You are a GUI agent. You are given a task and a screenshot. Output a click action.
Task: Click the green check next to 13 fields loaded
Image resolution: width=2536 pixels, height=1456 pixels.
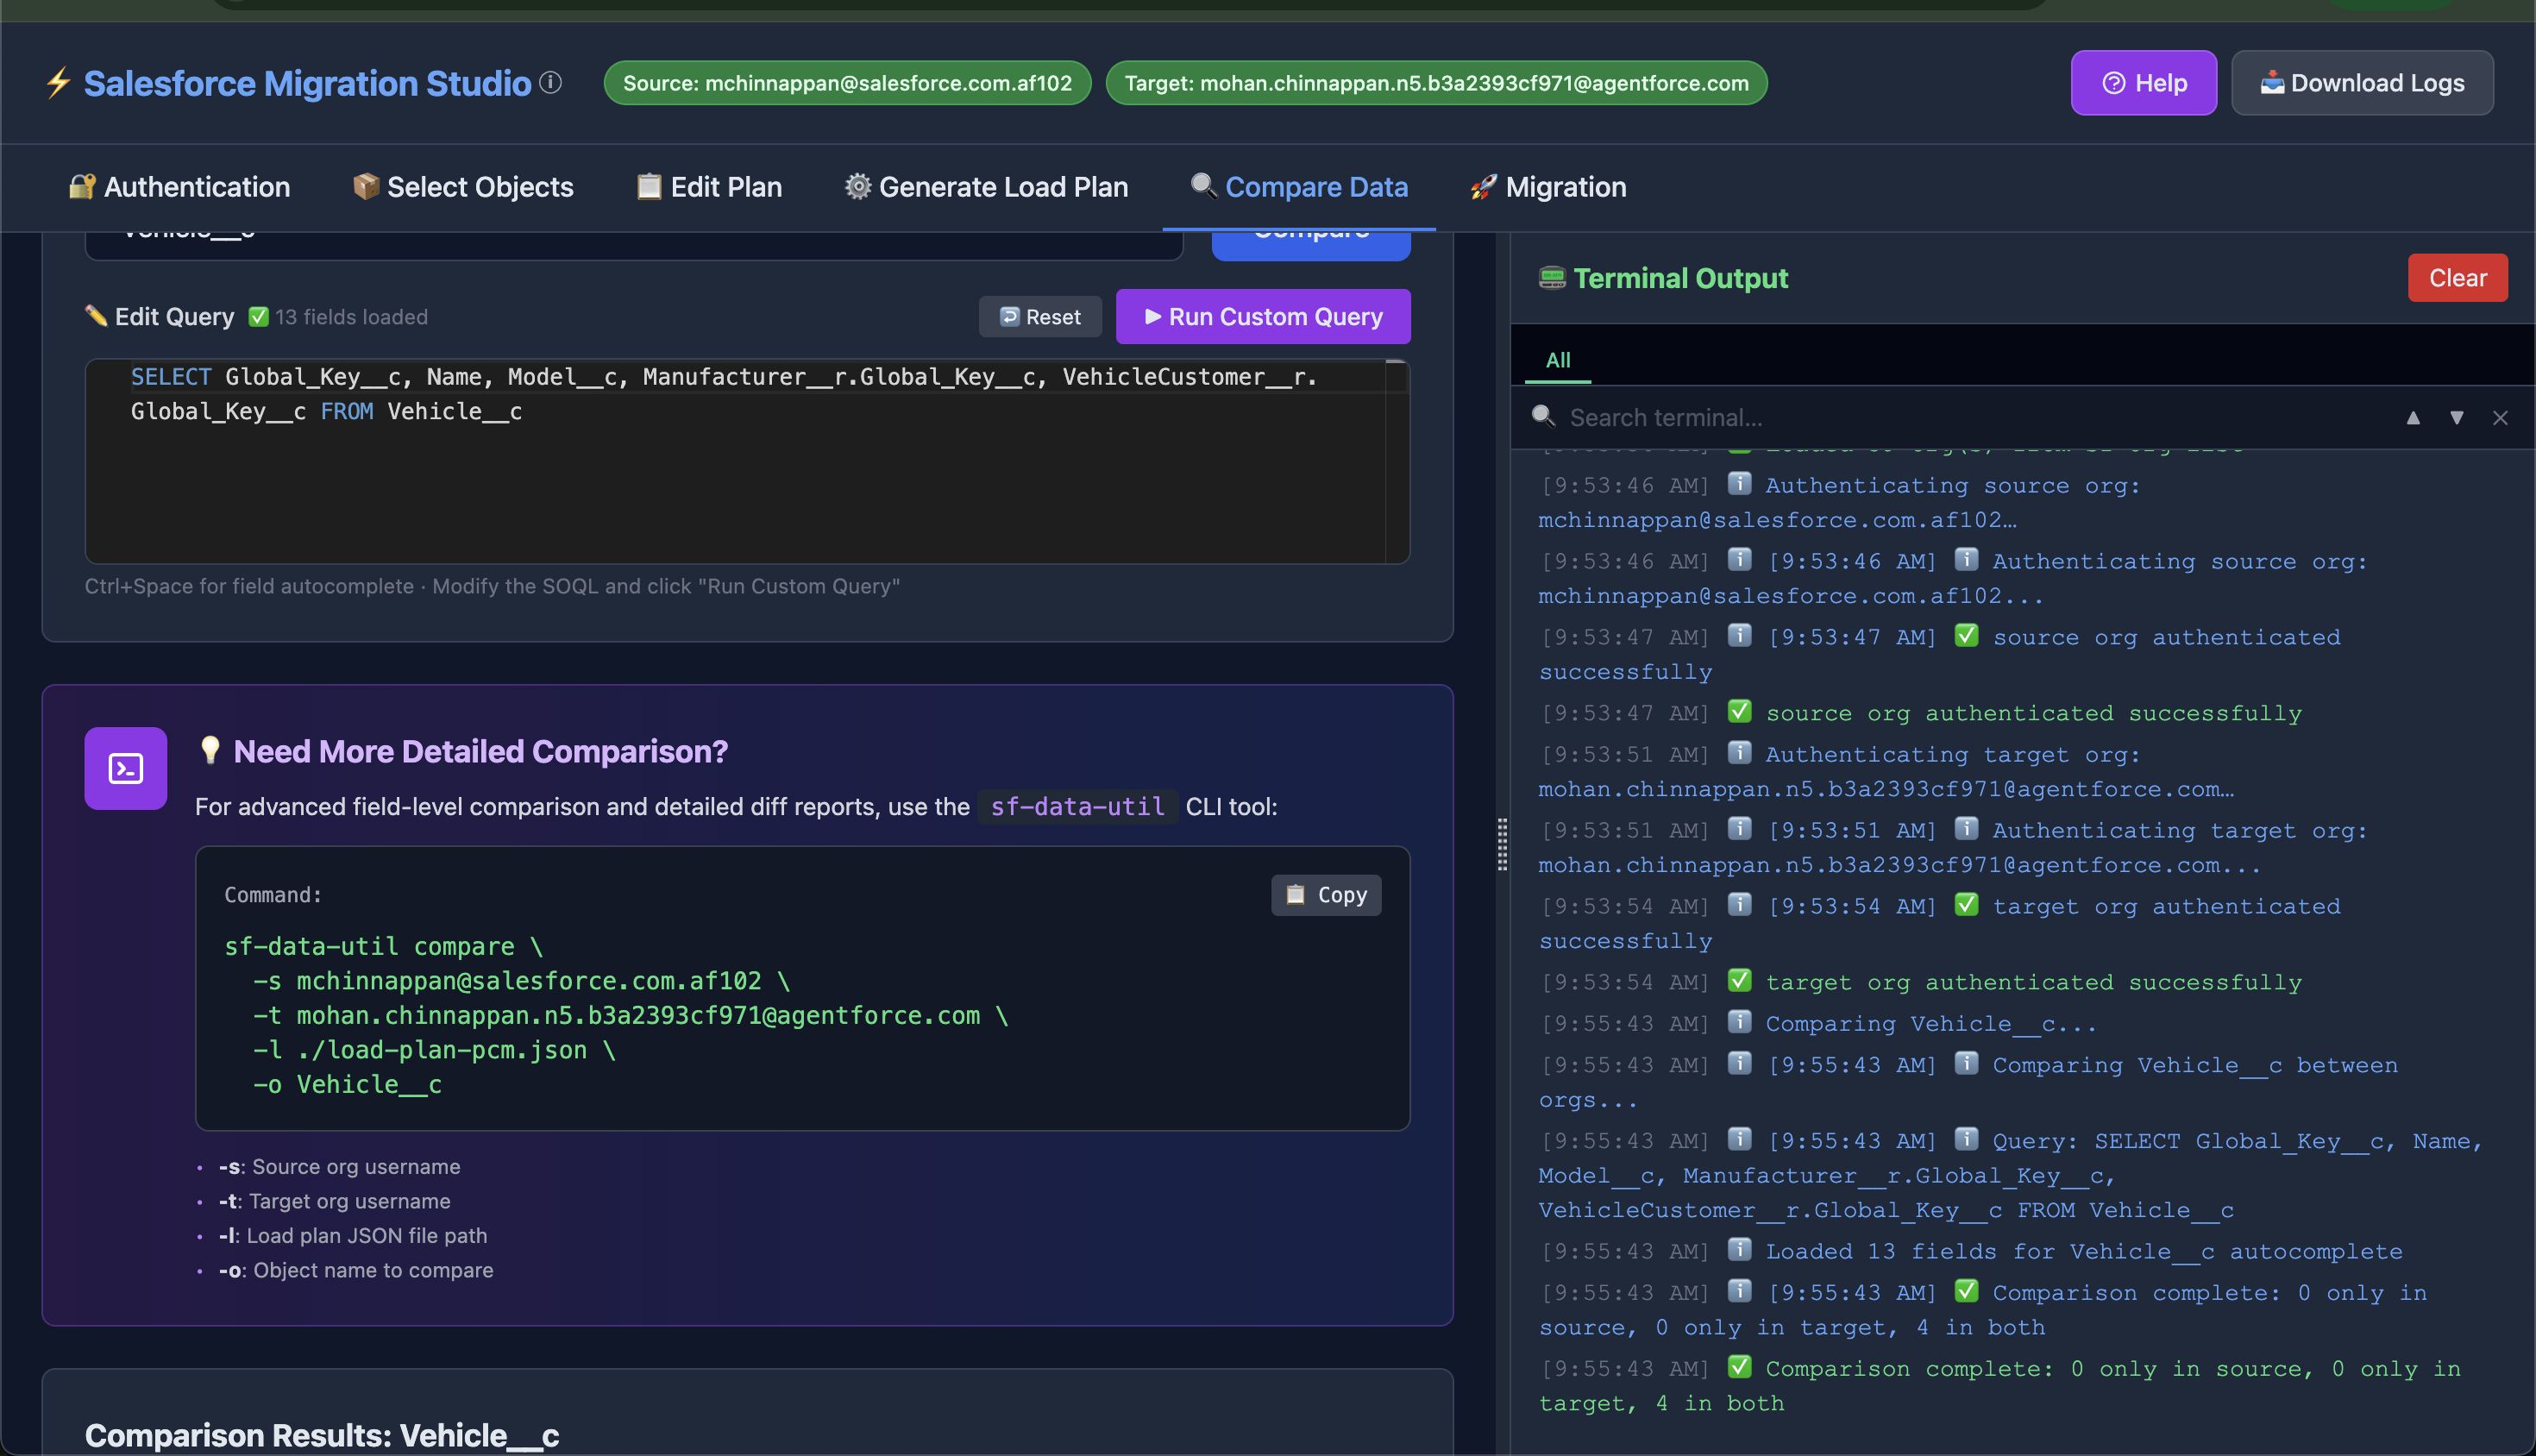tap(258, 317)
